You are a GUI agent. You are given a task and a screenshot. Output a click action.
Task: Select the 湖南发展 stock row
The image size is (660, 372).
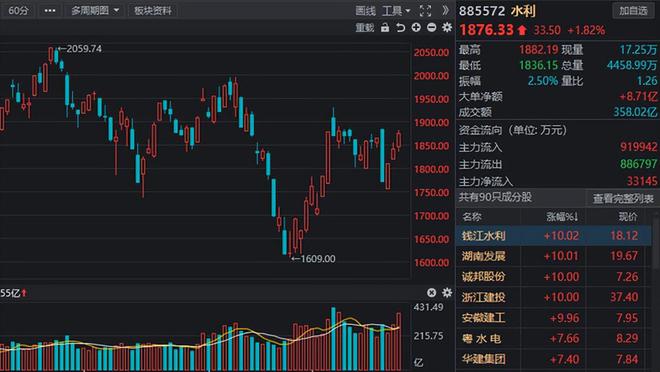554,256
